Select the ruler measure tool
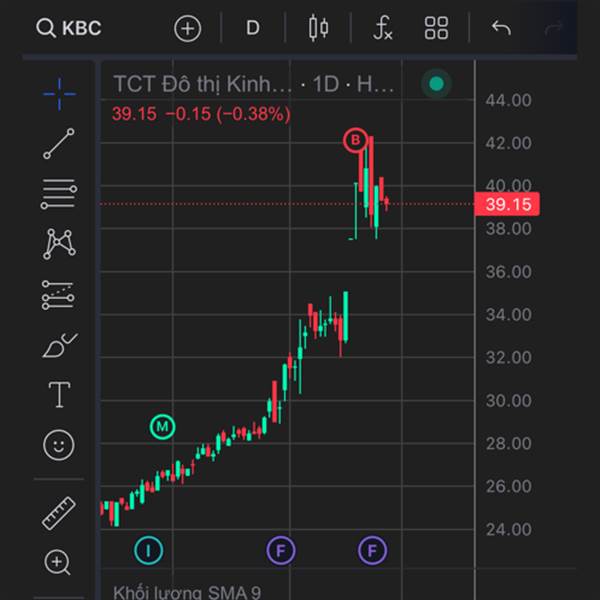 click(59, 513)
